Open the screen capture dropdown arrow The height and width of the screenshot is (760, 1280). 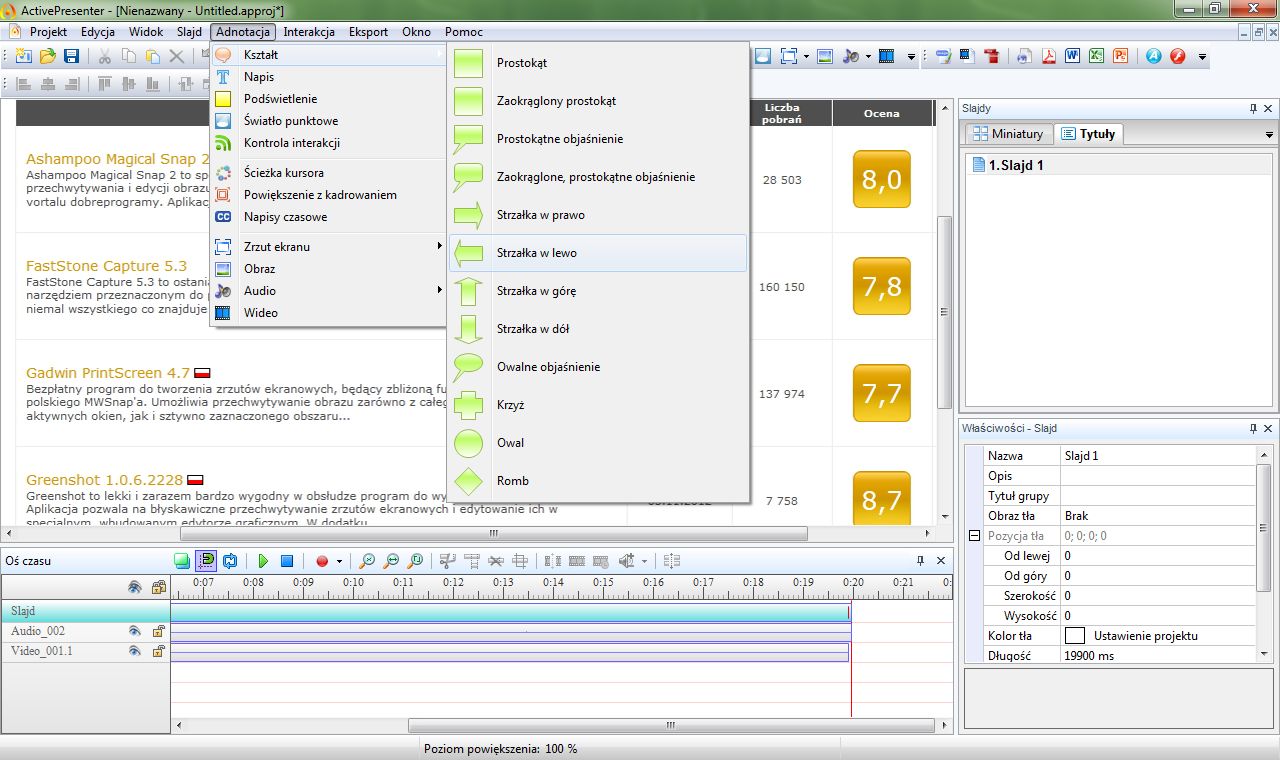(806, 56)
